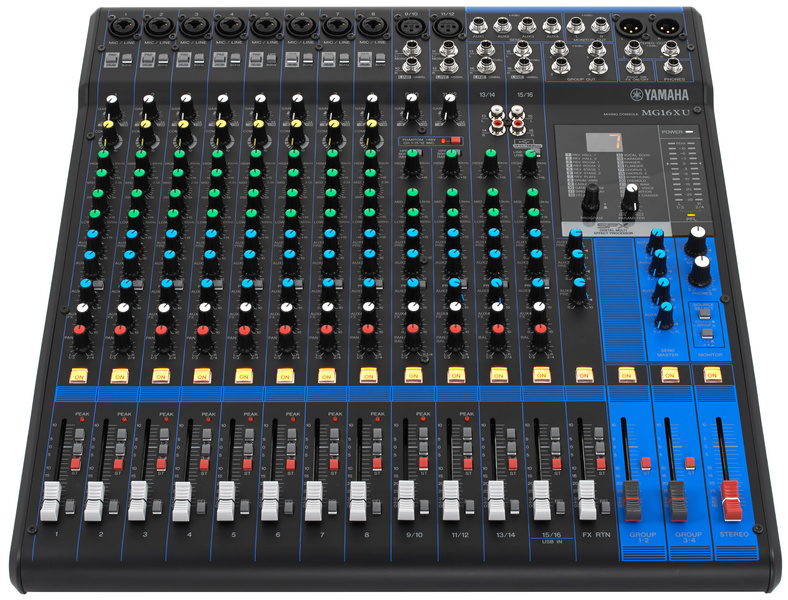Click the GROUP 3-4 fader
The width and height of the screenshot is (788, 600).
[x=677, y=502]
